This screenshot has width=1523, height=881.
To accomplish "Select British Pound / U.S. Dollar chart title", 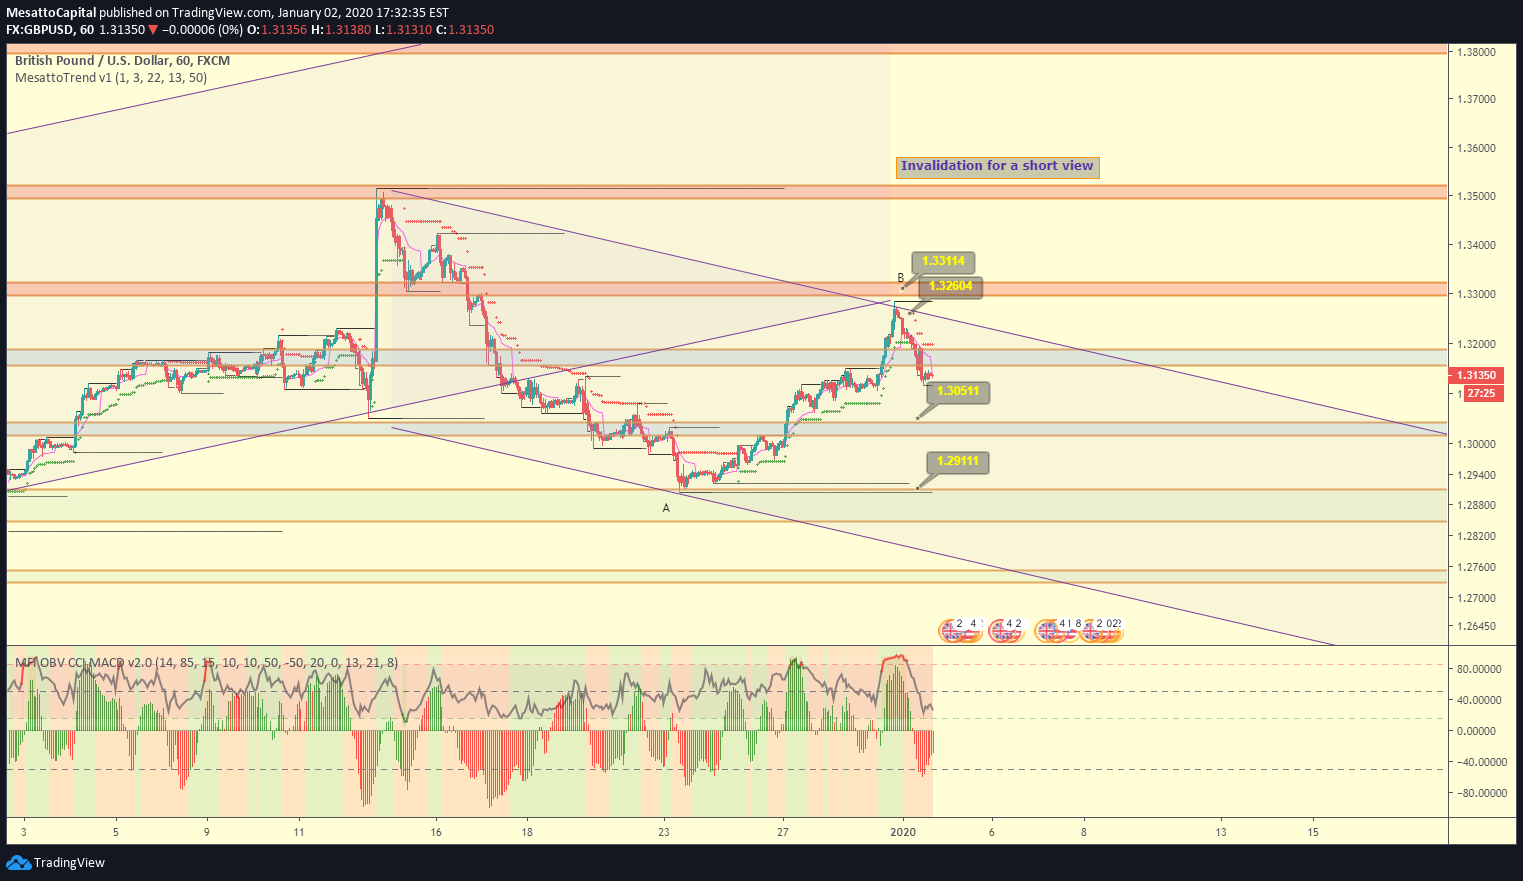I will click(122, 61).
